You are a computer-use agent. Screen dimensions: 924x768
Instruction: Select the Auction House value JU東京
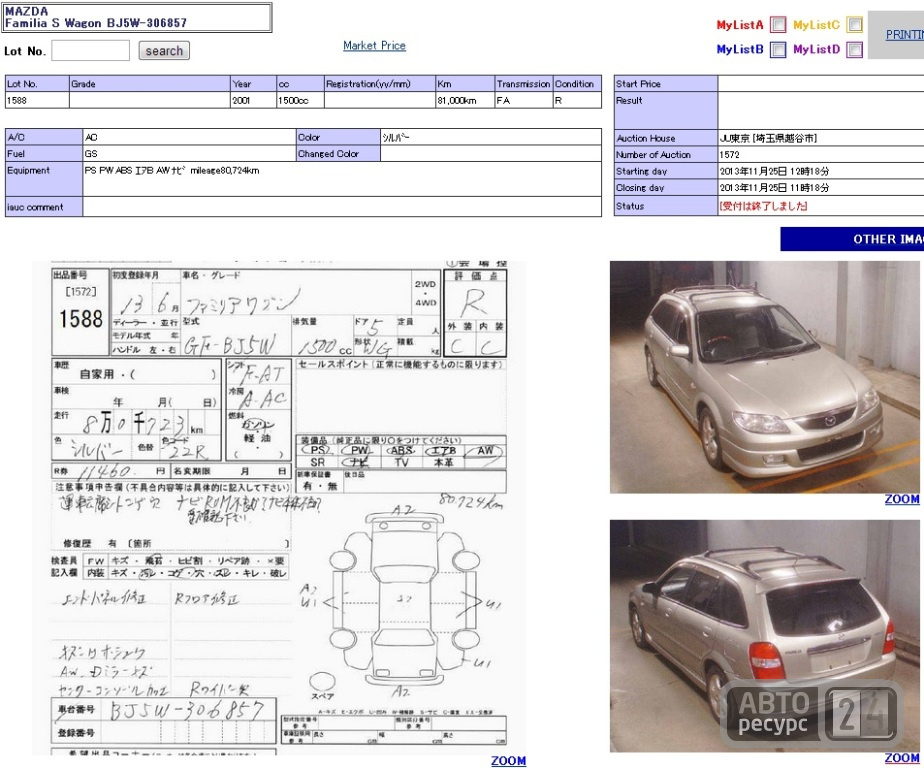click(768, 138)
